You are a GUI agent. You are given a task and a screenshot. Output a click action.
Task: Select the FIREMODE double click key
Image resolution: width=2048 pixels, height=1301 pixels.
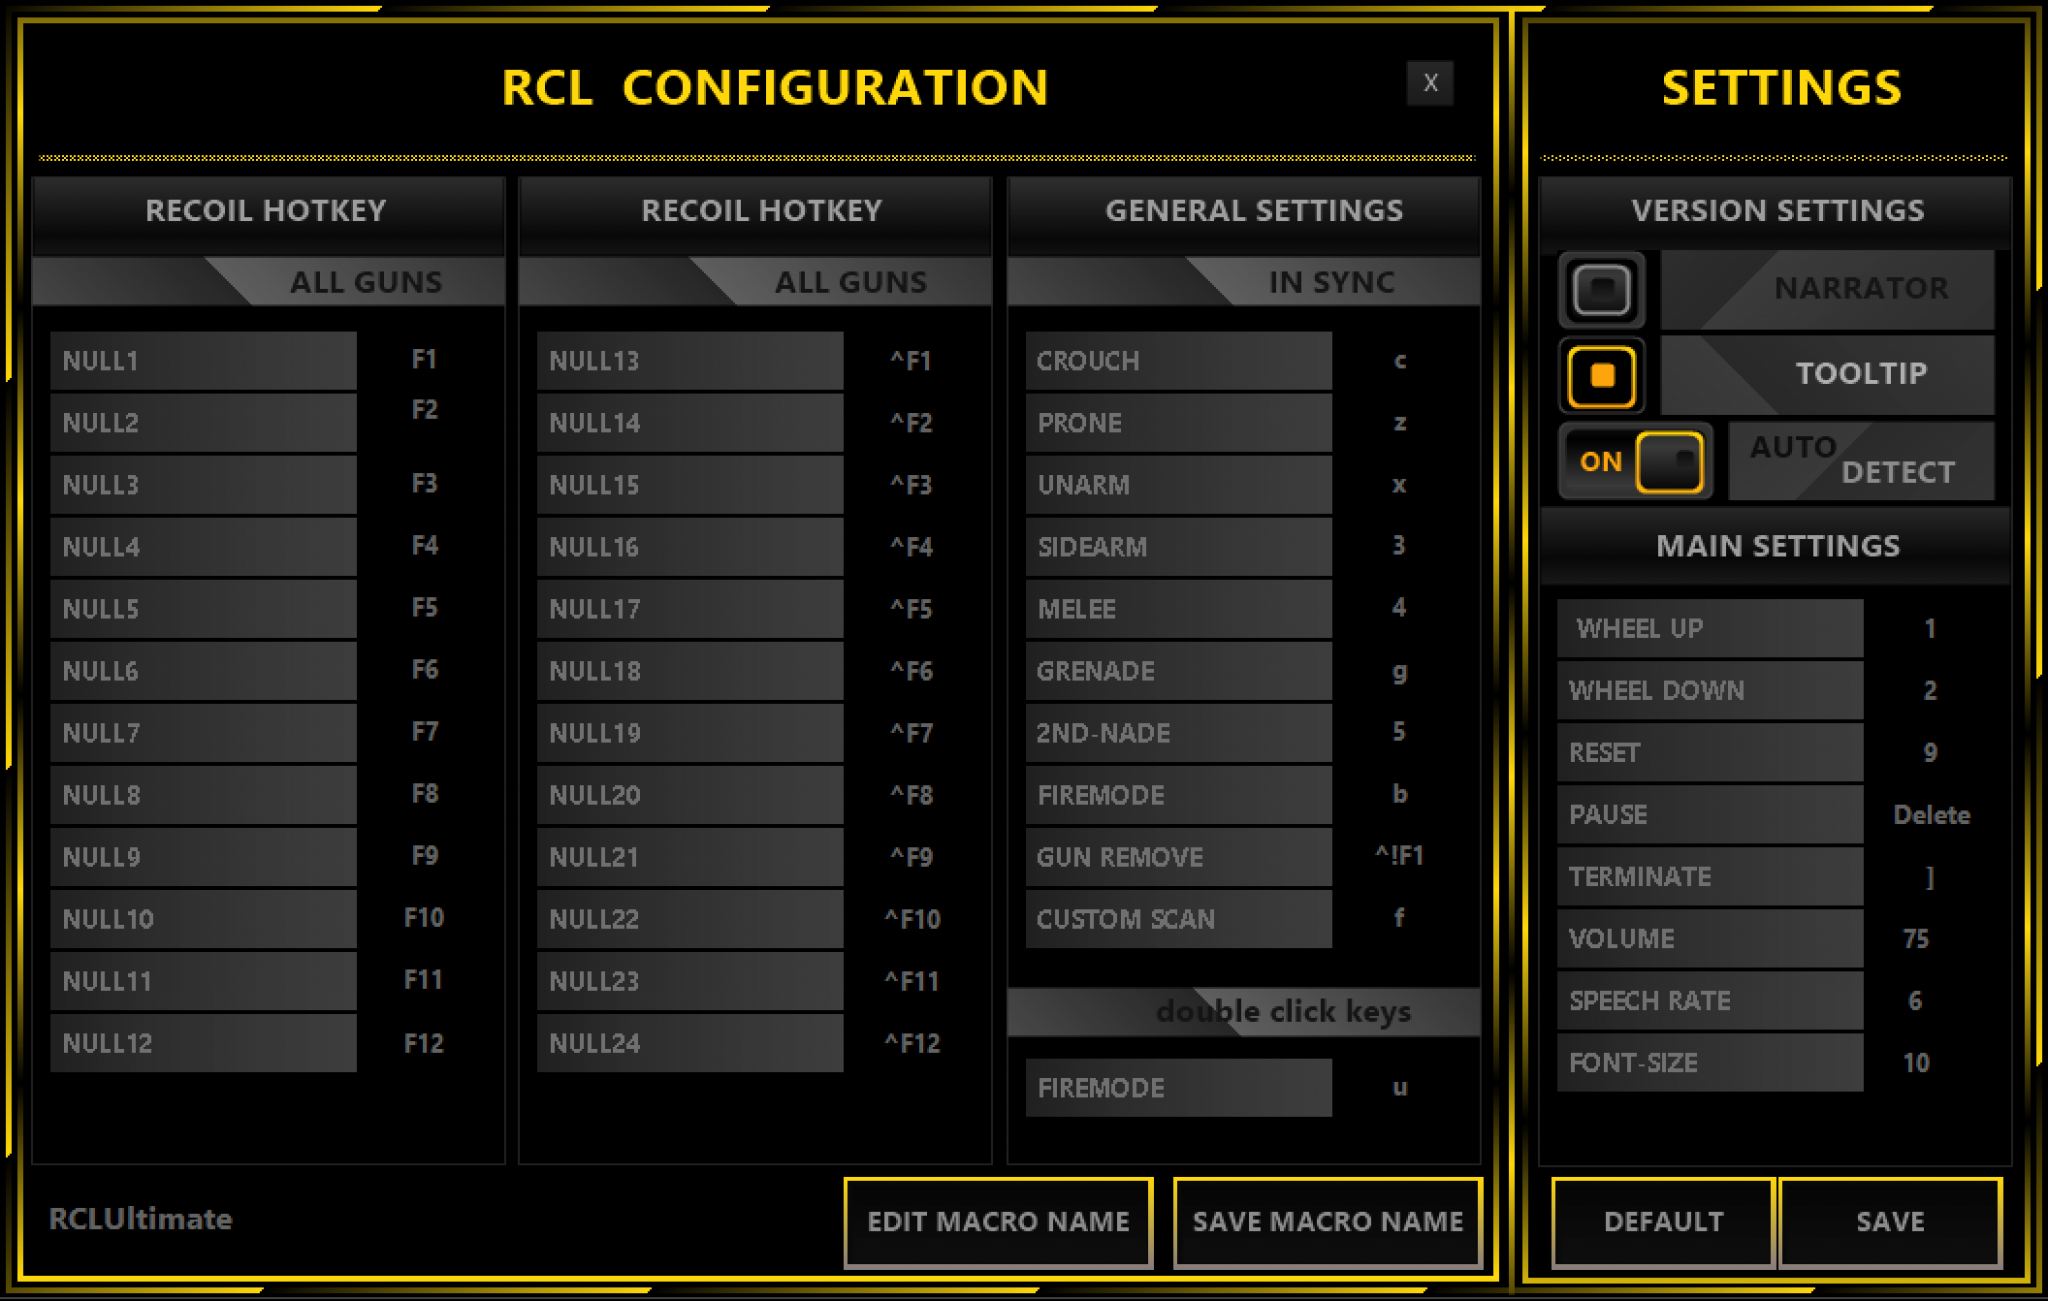point(1178,1087)
